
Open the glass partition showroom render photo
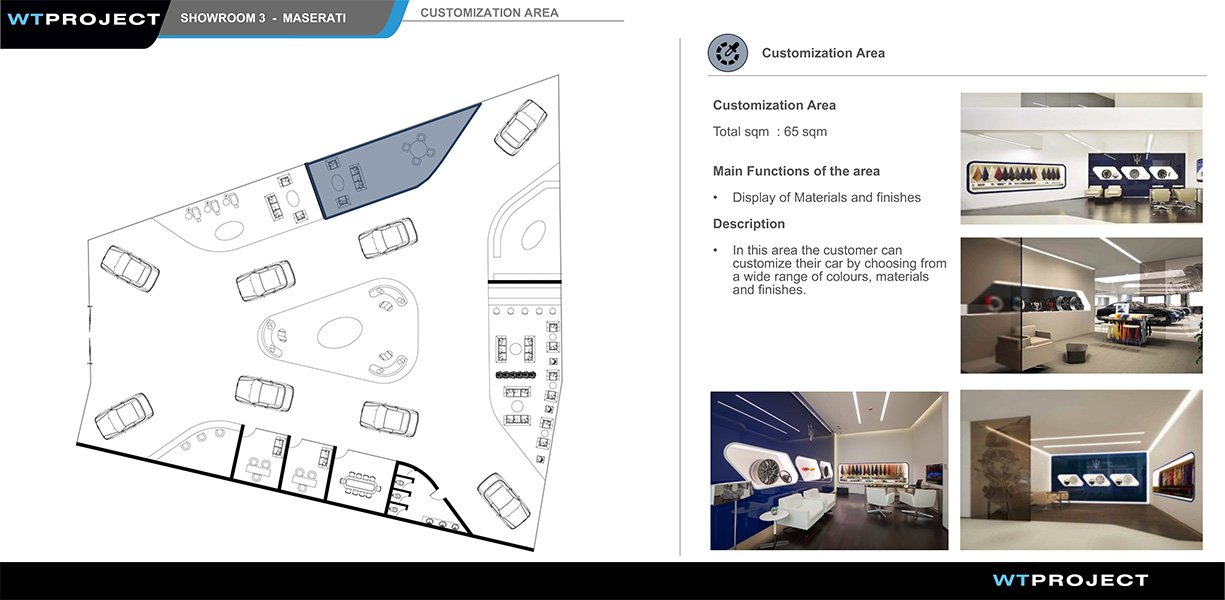coord(1081,305)
